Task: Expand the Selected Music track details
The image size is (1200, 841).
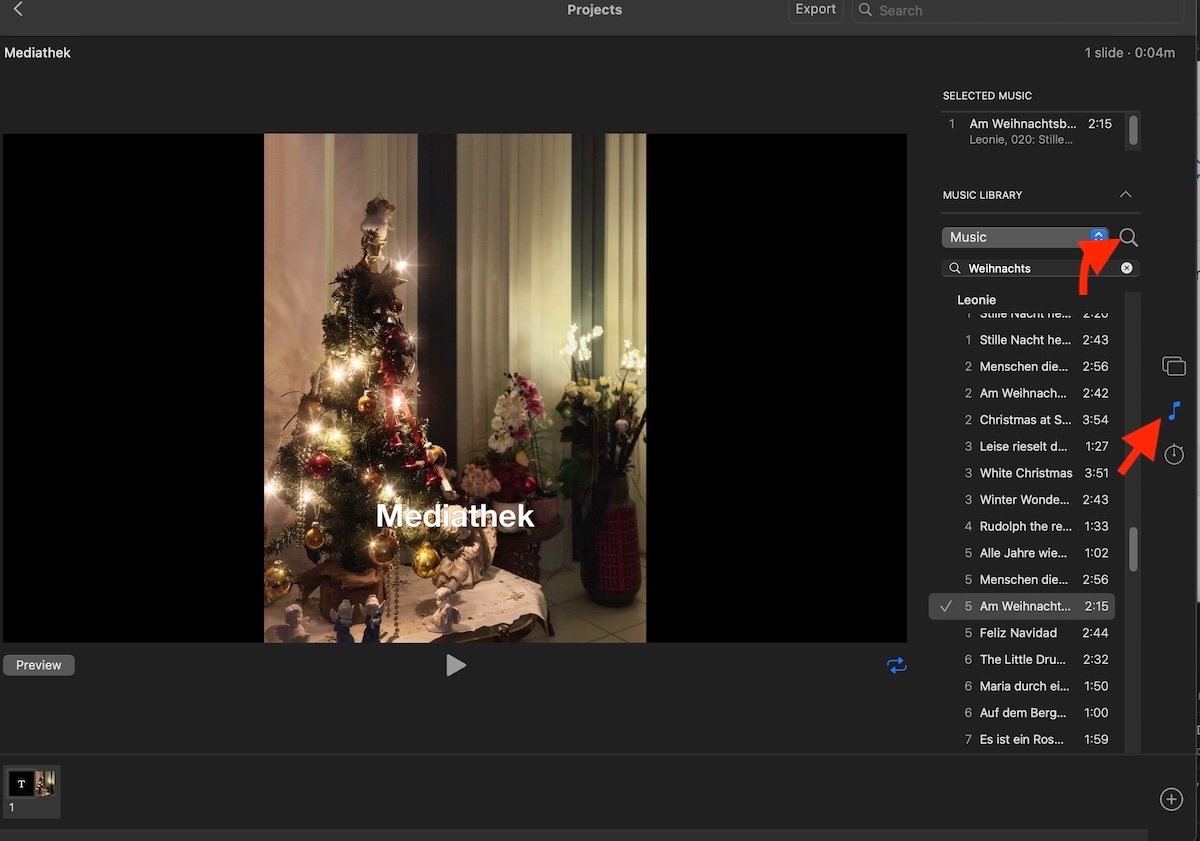Action: [x=1030, y=131]
